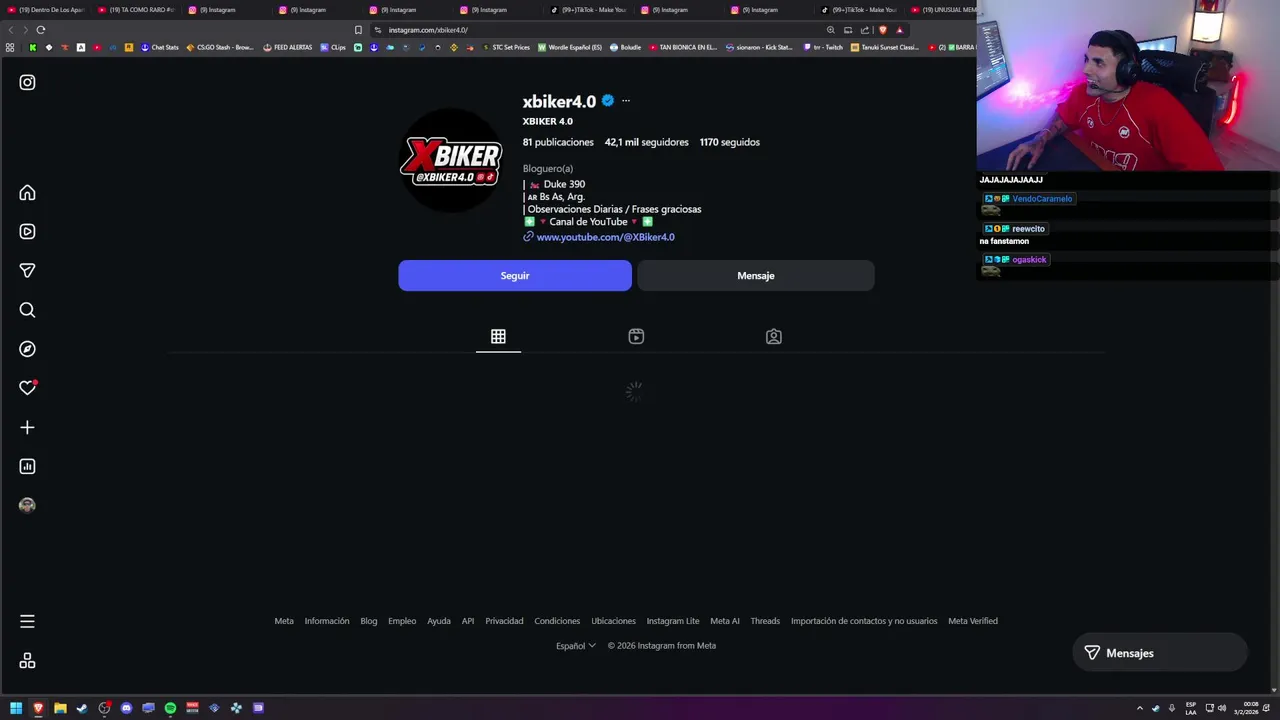
Task: Open the STC Set Prices bookmark
Action: (x=506, y=47)
